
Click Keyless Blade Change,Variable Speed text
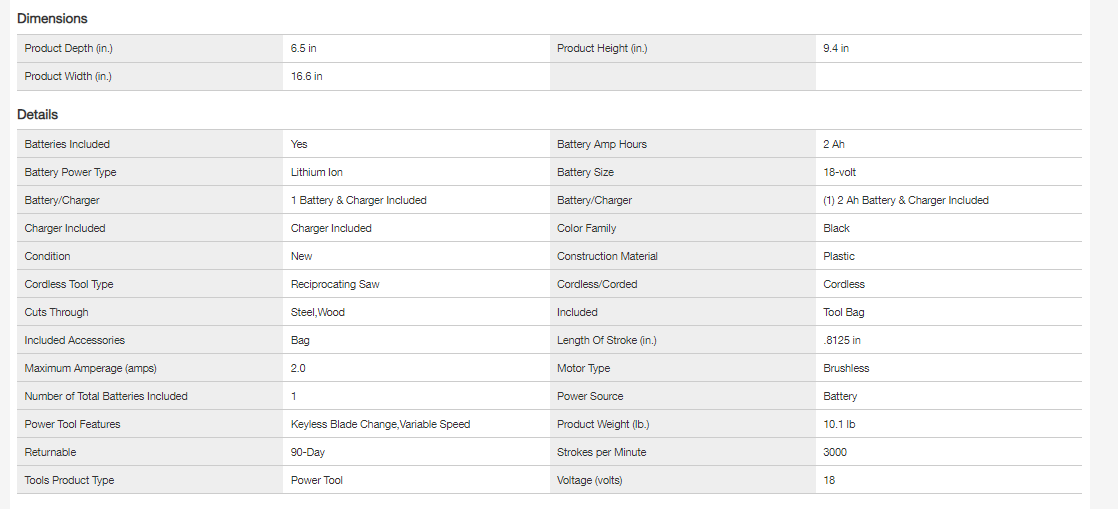(380, 424)
